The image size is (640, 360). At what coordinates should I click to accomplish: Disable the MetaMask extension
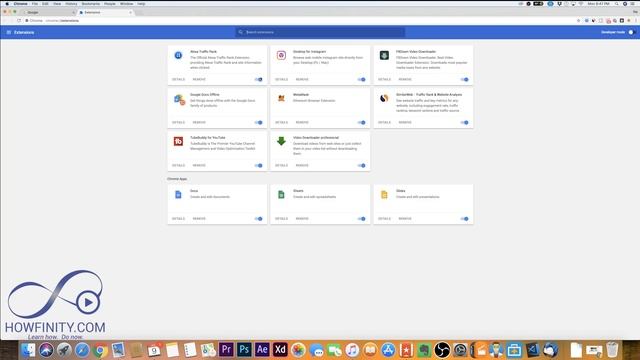[362, 122]
